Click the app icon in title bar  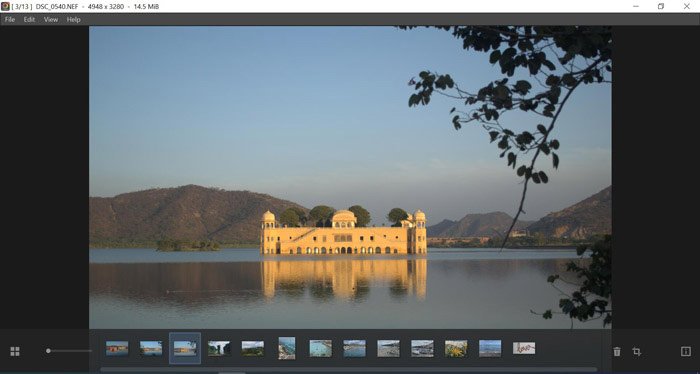pos(5,6)
